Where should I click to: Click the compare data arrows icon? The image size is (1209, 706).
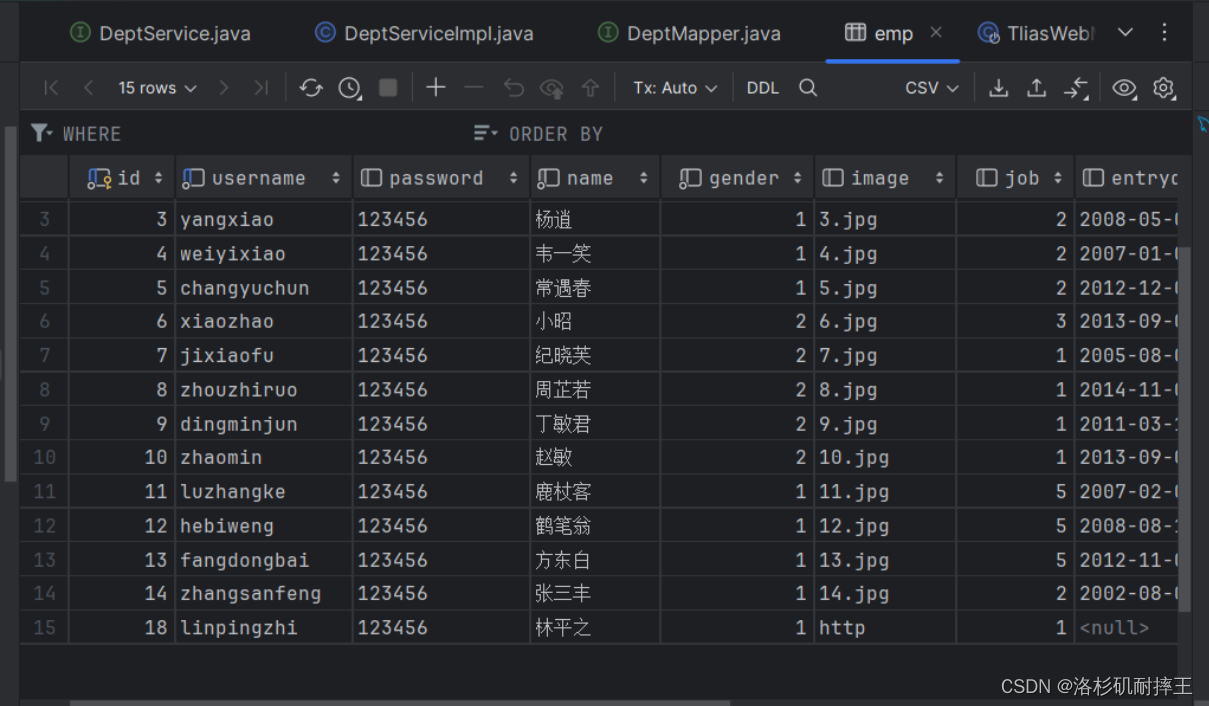tap(1075, 88)
